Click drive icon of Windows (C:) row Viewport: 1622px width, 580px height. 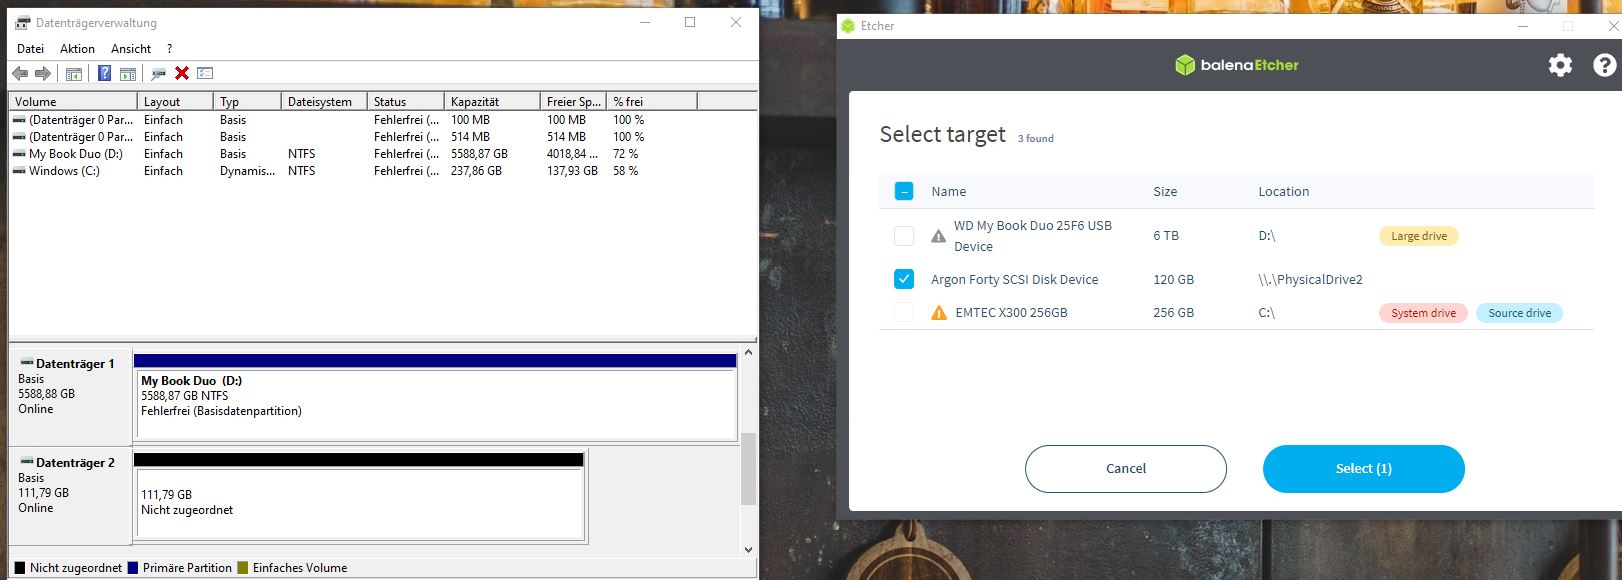point(19,171)
